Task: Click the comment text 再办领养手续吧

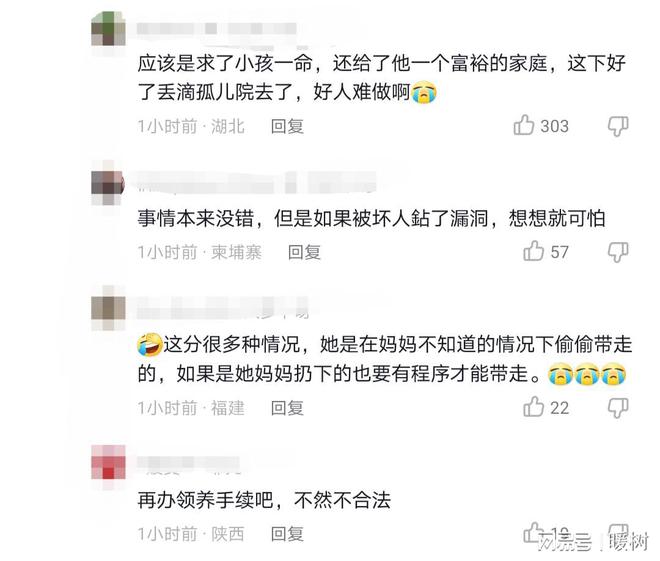Action: click(205, 500)
